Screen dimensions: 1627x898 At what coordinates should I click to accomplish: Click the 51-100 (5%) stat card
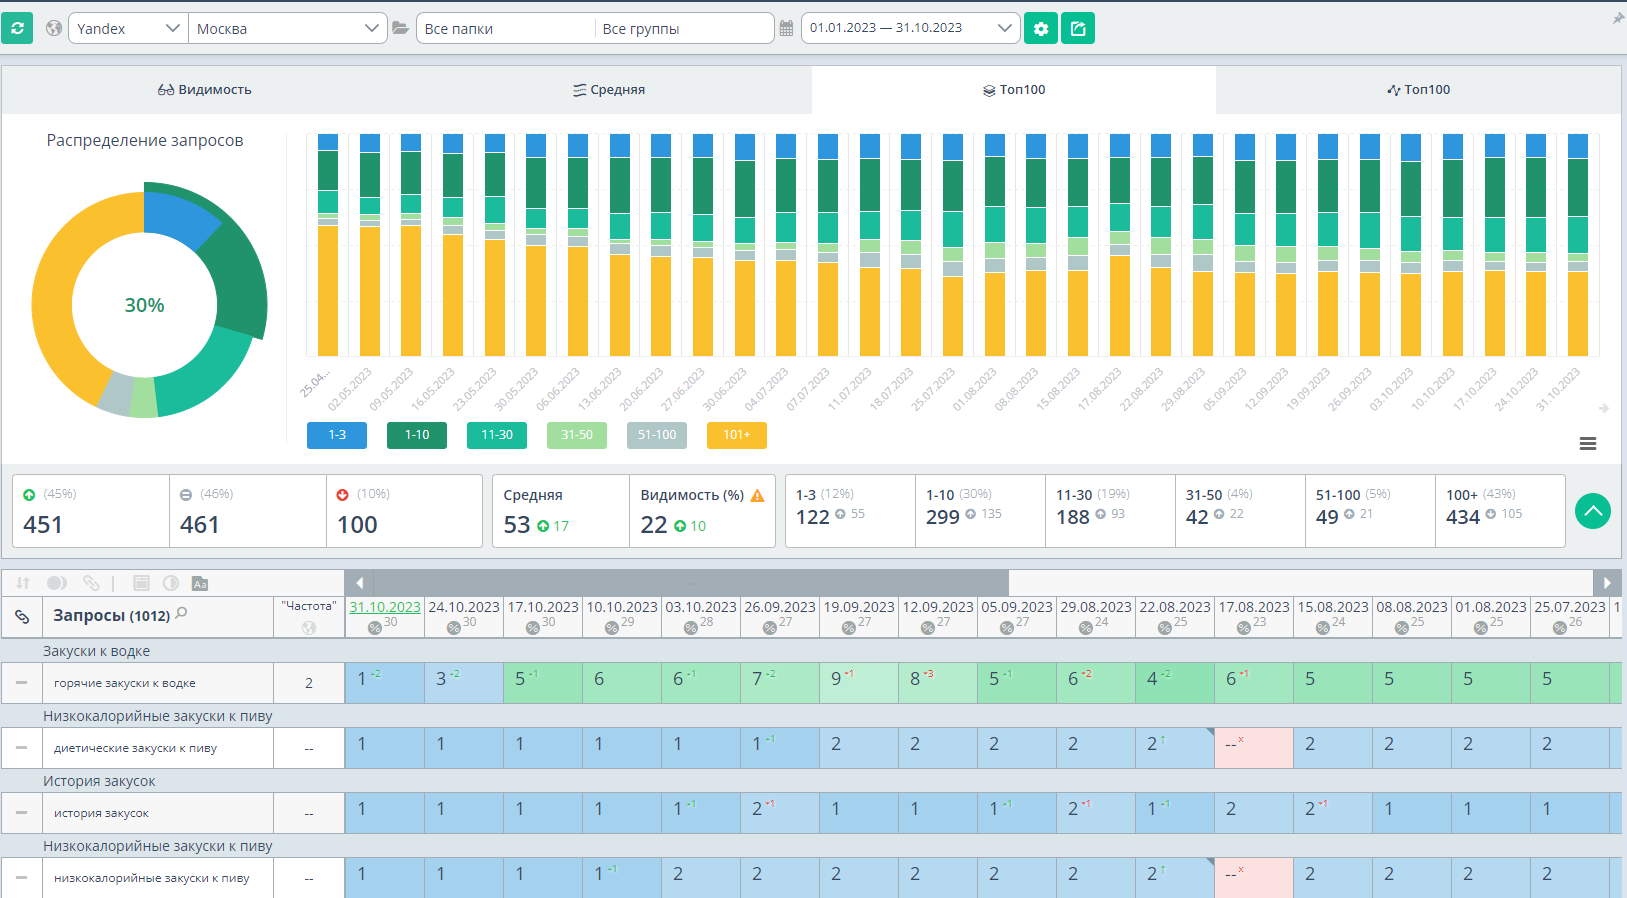(1370, 511)
